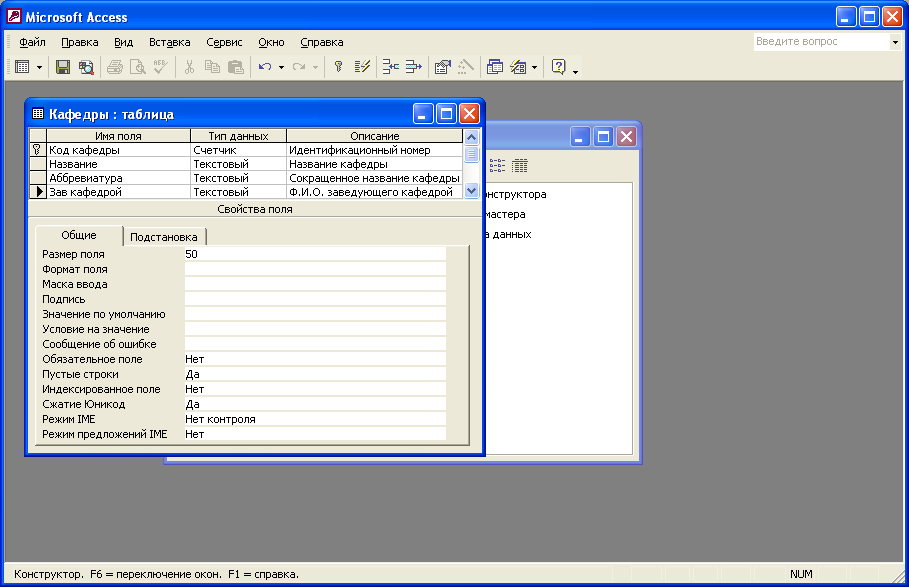Switch to the Подстановка tab
This screenshot has height=587, width=909.
tap(164, 237)
